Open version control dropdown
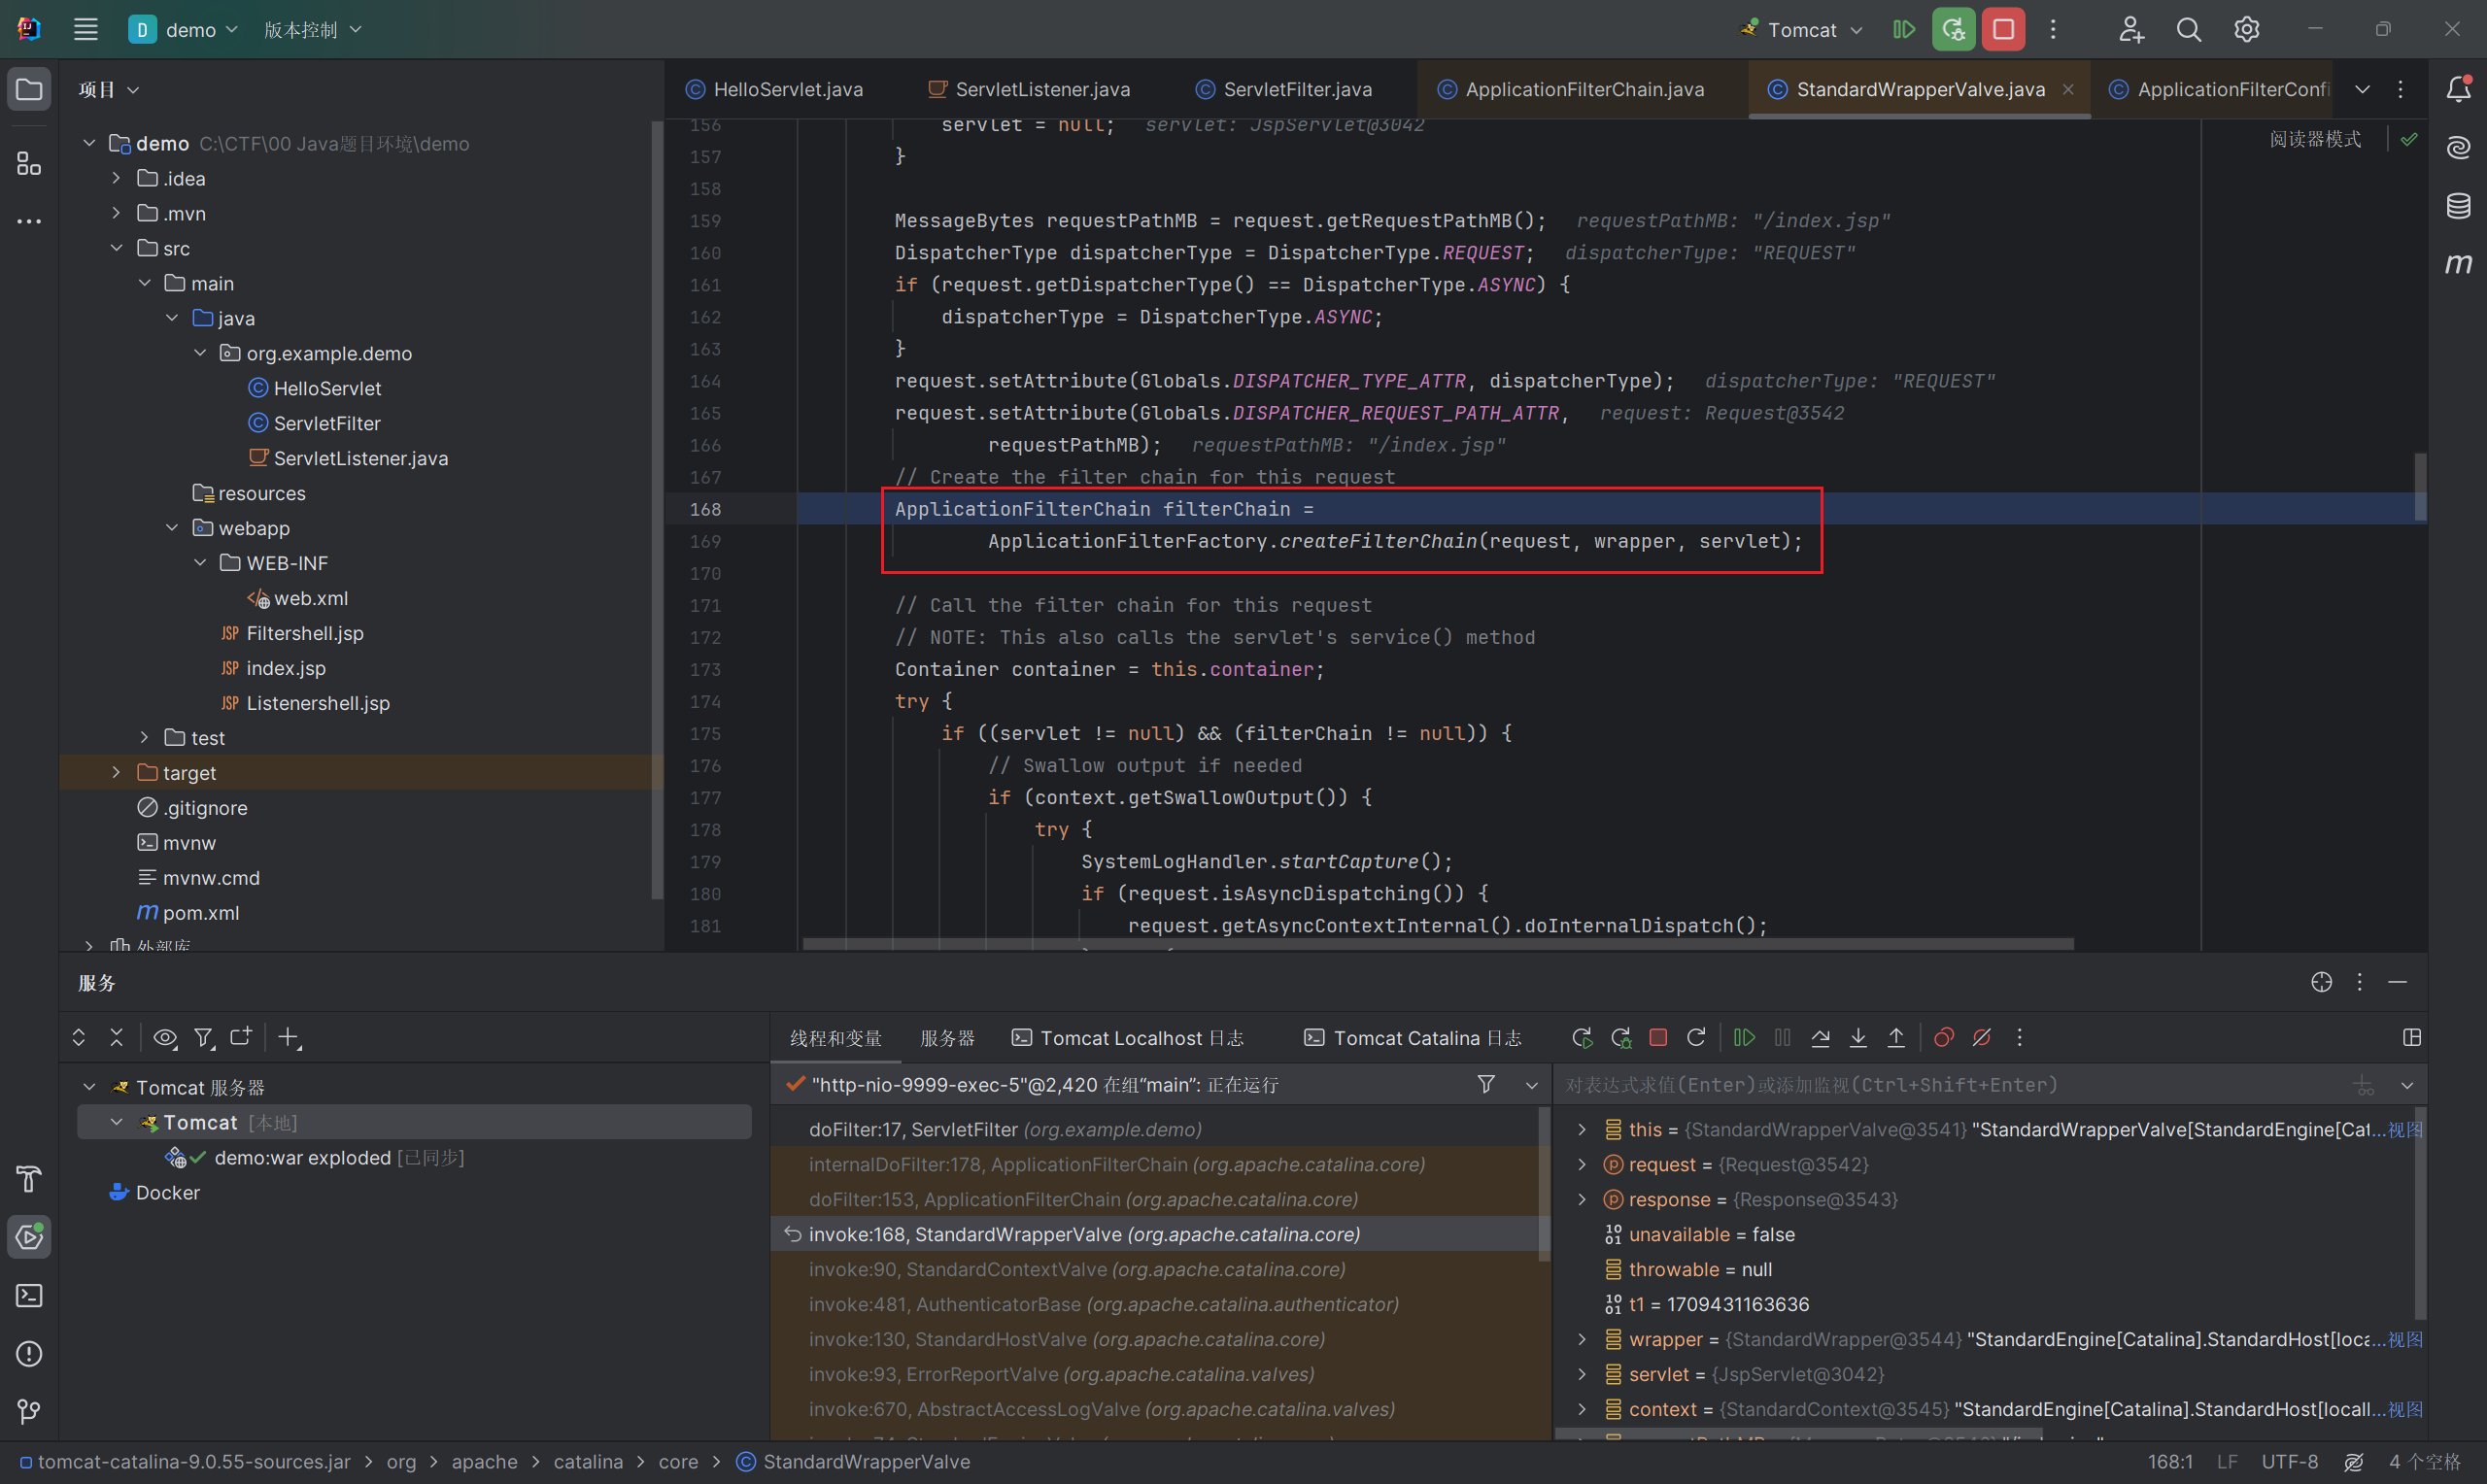 tap(312, 29)
